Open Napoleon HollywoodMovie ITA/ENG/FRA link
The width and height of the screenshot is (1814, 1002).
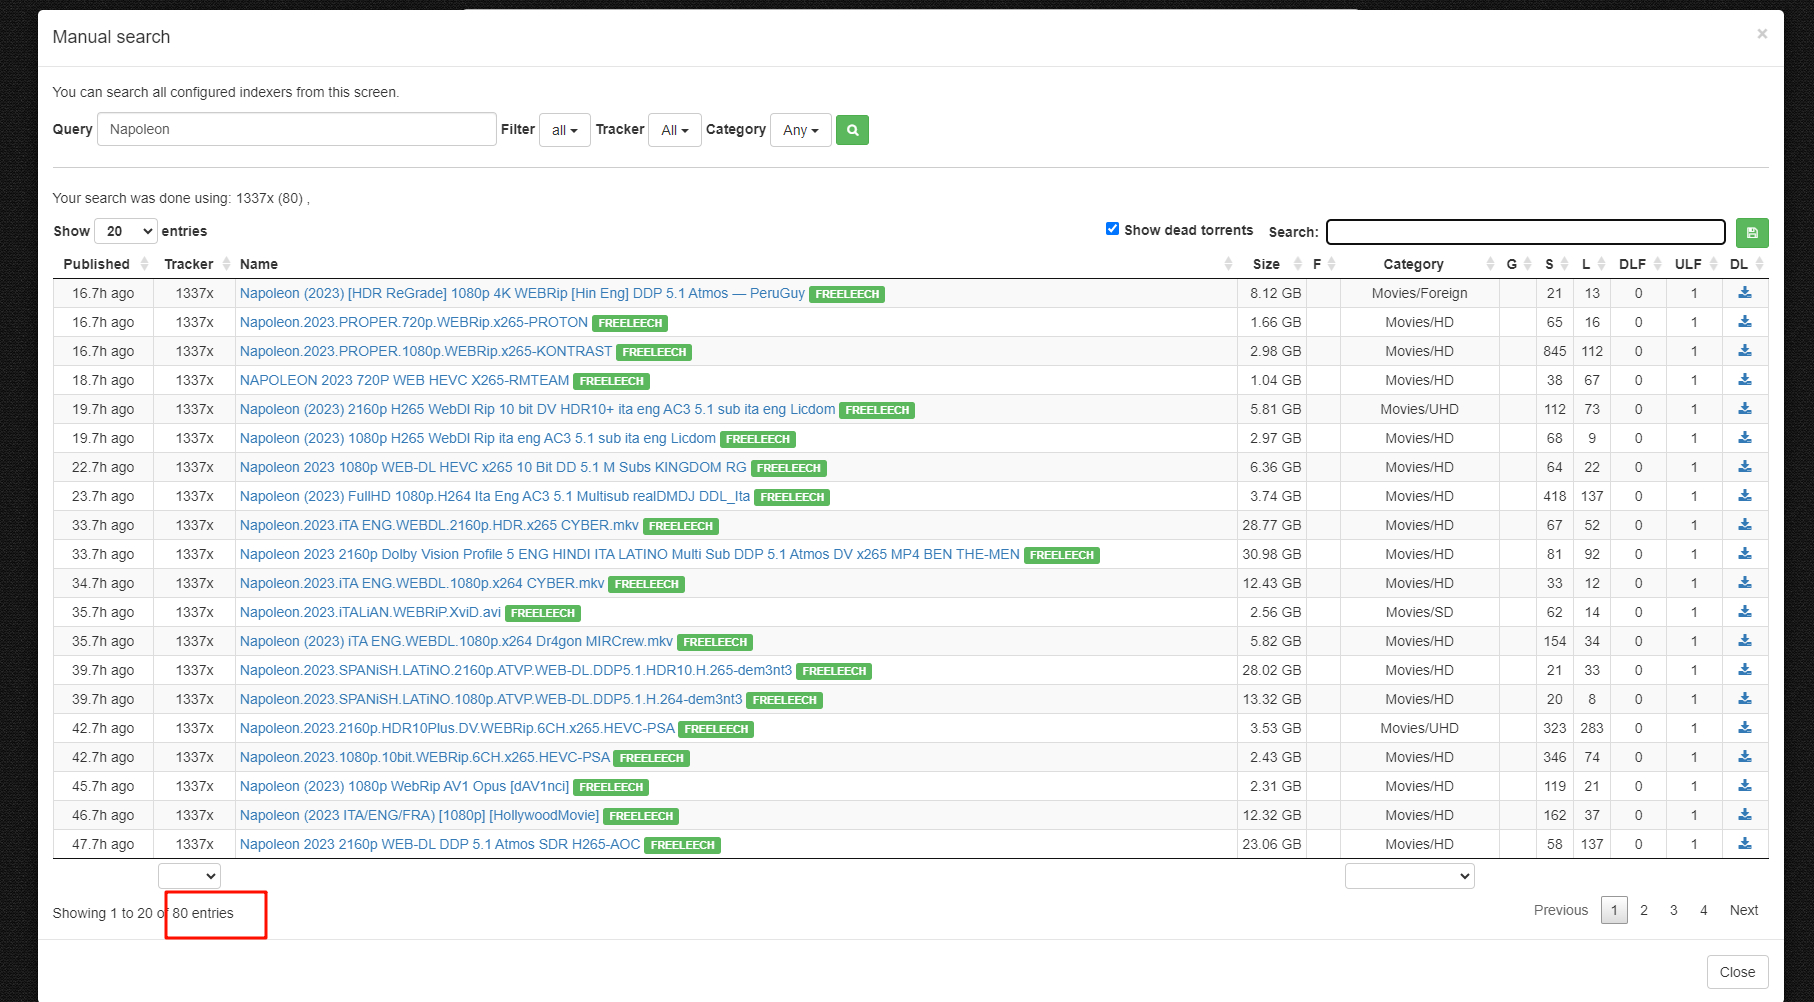coord(419,815)
